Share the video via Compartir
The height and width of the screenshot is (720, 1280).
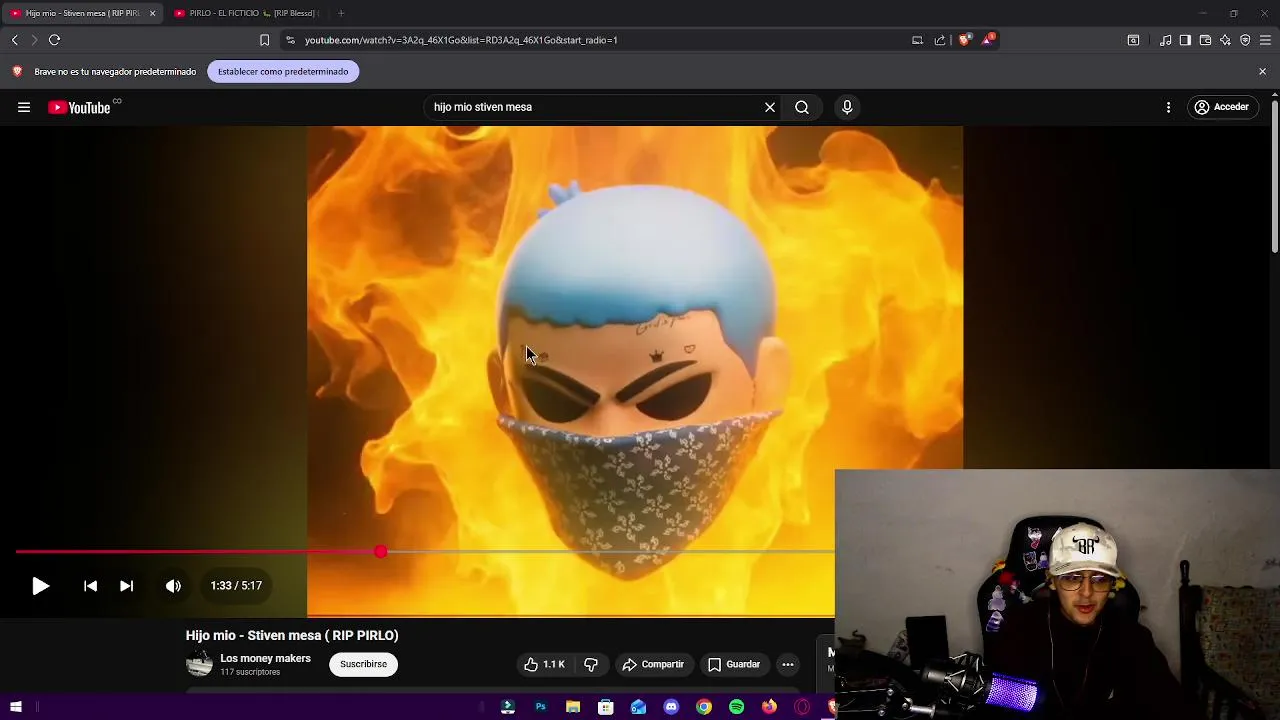[653, 664]
